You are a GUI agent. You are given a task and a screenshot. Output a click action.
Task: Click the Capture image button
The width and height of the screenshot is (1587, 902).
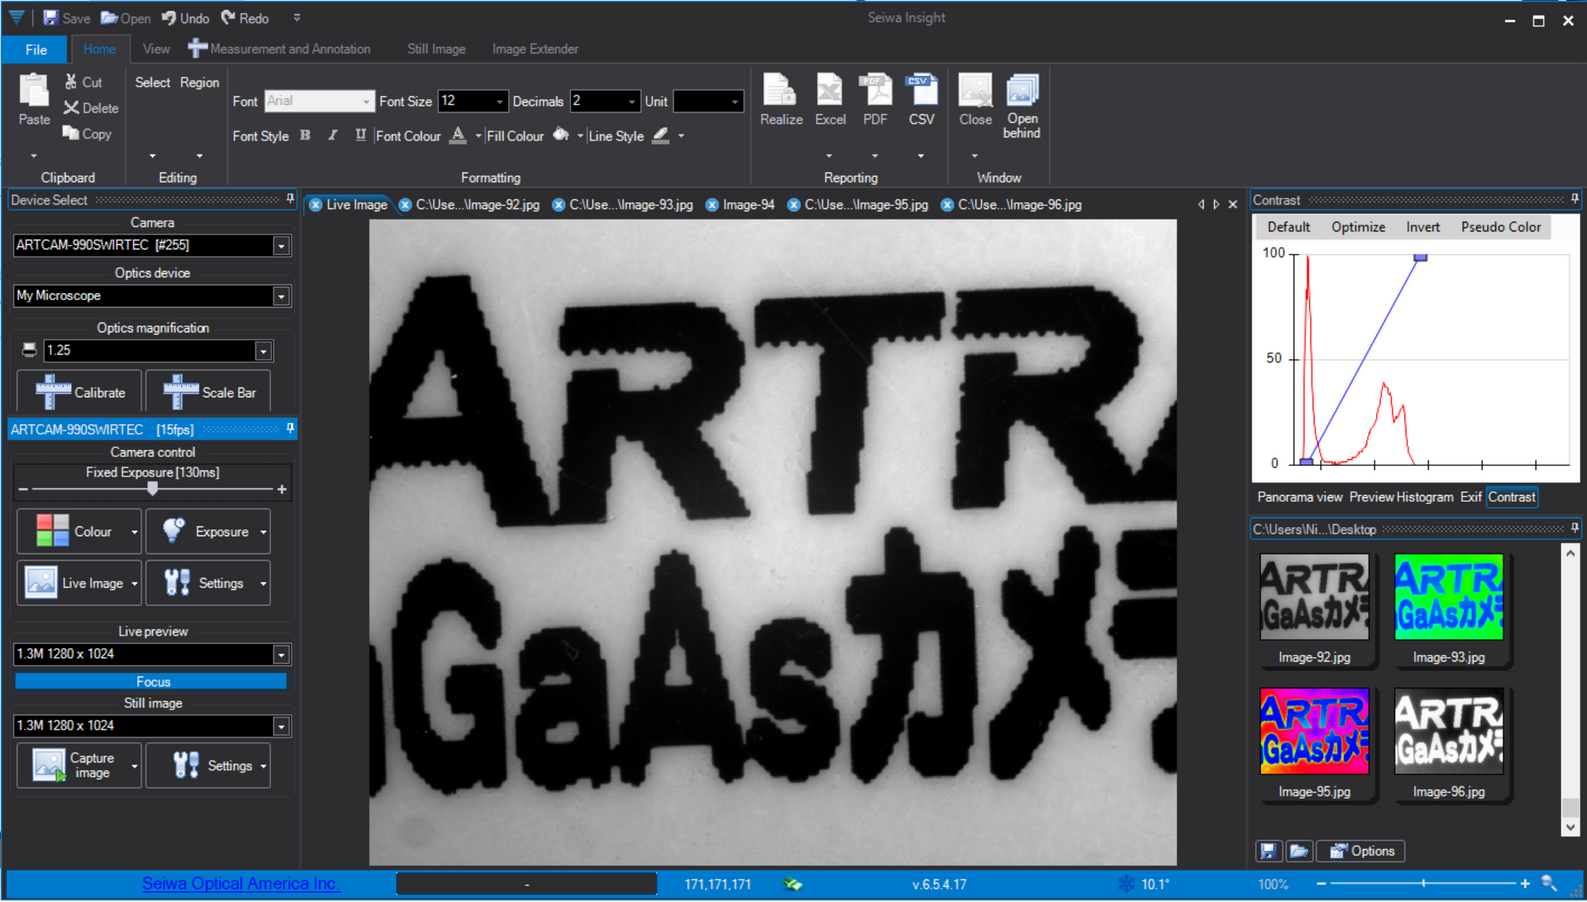coord(79,766)
